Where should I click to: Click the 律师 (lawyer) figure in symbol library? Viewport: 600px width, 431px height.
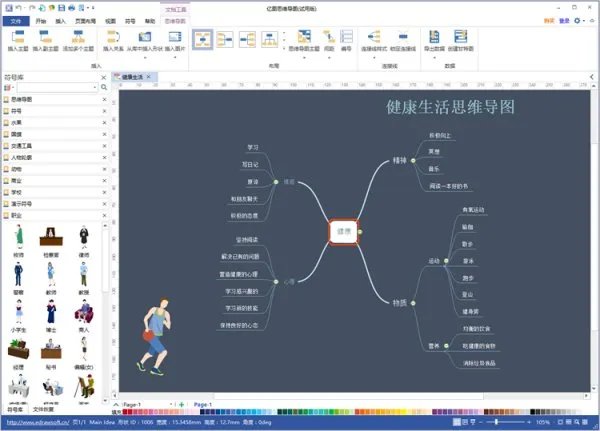coord(84,237)
